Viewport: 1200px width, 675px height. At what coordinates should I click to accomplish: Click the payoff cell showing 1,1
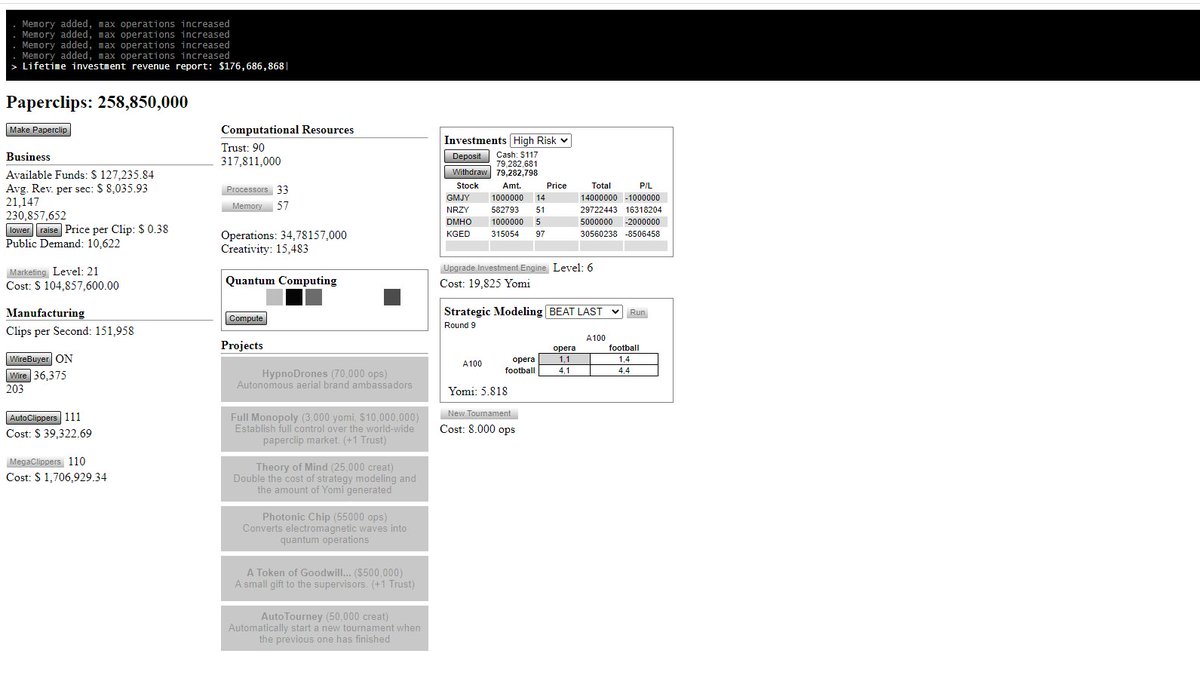(x=565, y=359)
